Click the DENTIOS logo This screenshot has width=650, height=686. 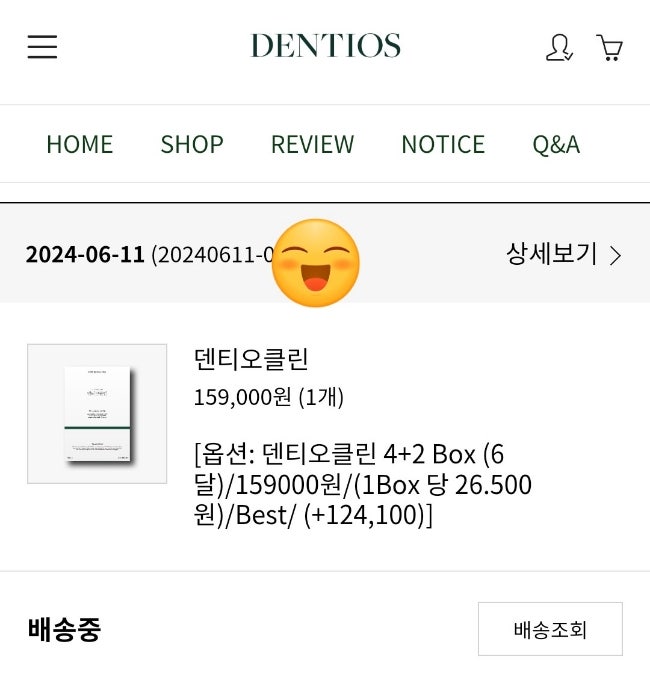click(325, 46)
